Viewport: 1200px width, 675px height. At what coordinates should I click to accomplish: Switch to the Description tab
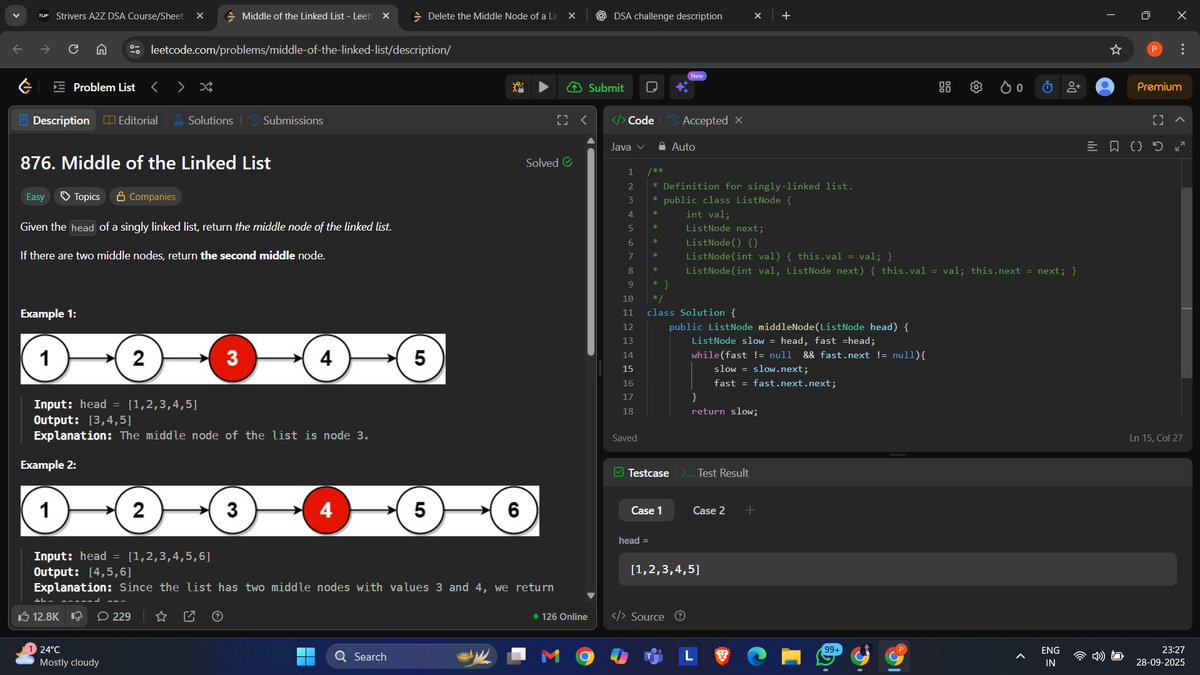pos(54,120)
